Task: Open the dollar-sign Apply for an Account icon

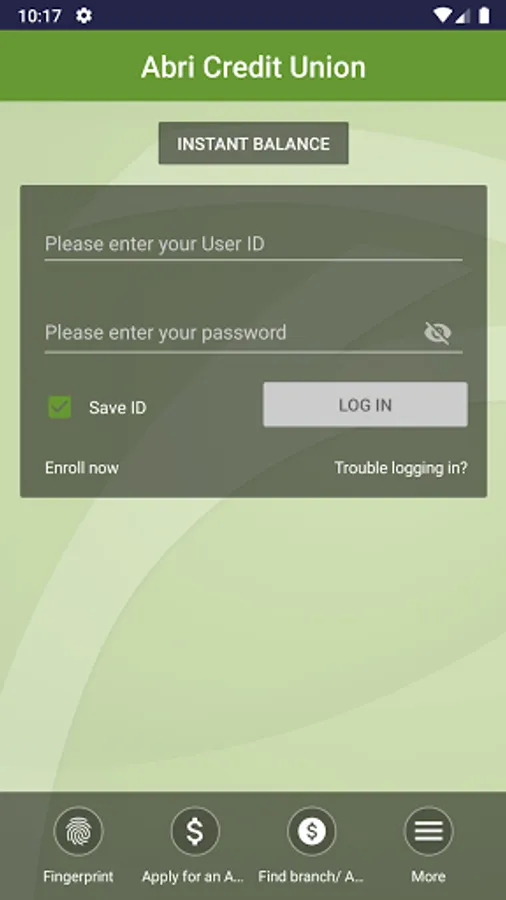Action: point(195,831)
